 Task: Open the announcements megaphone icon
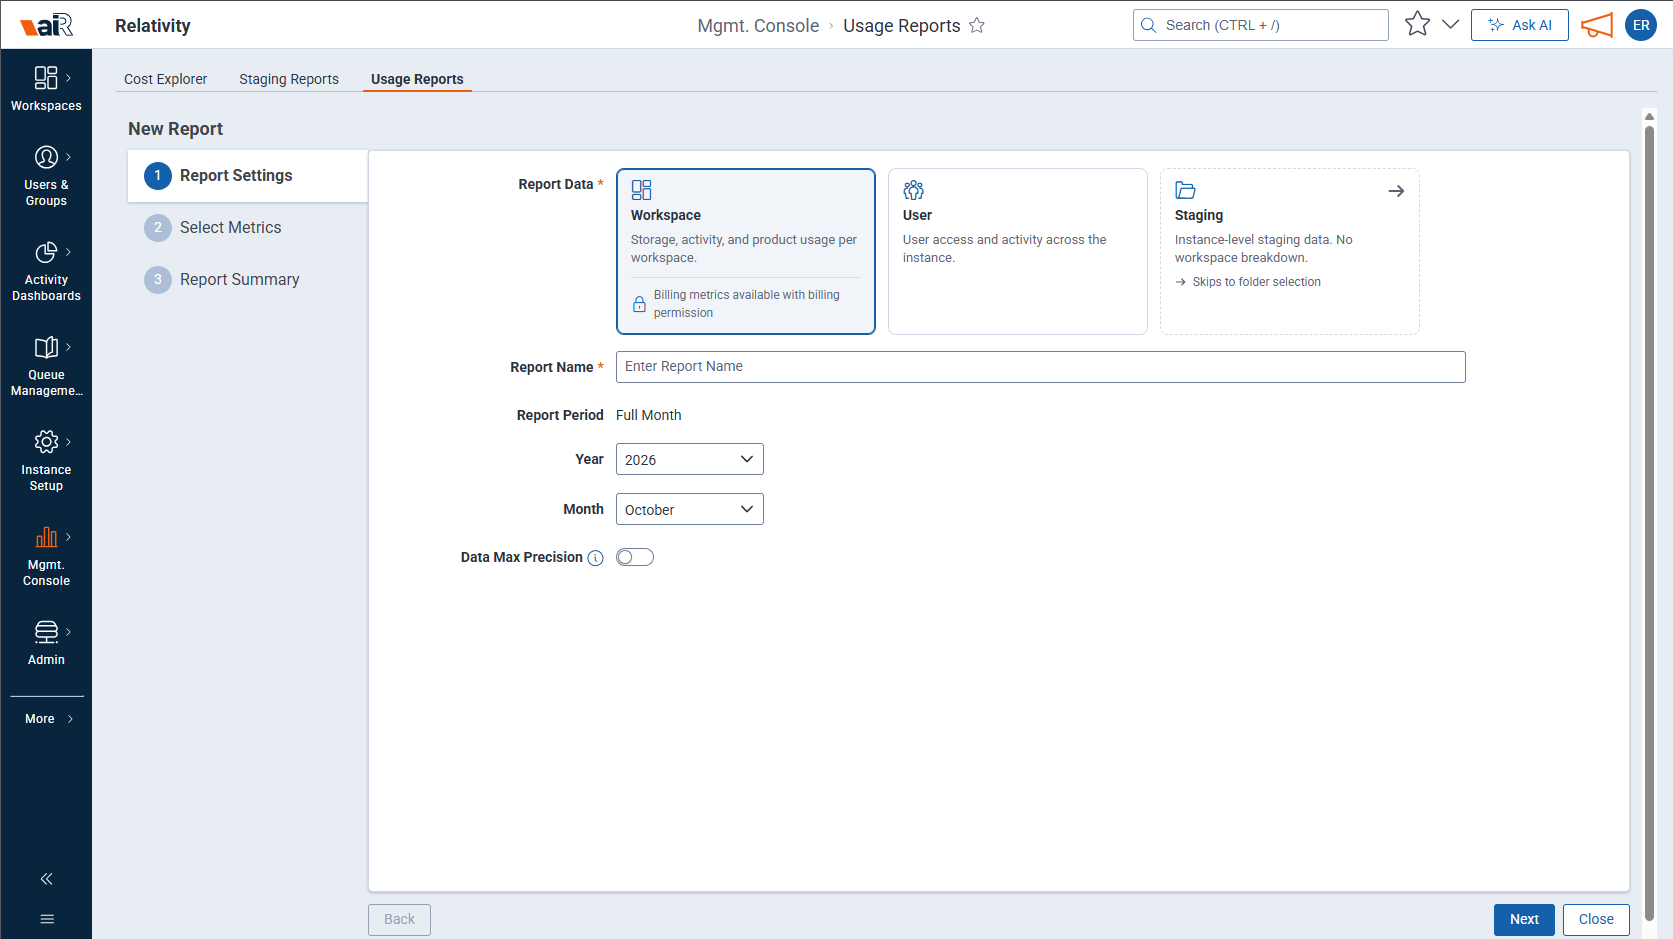[x=1597, y=25]
